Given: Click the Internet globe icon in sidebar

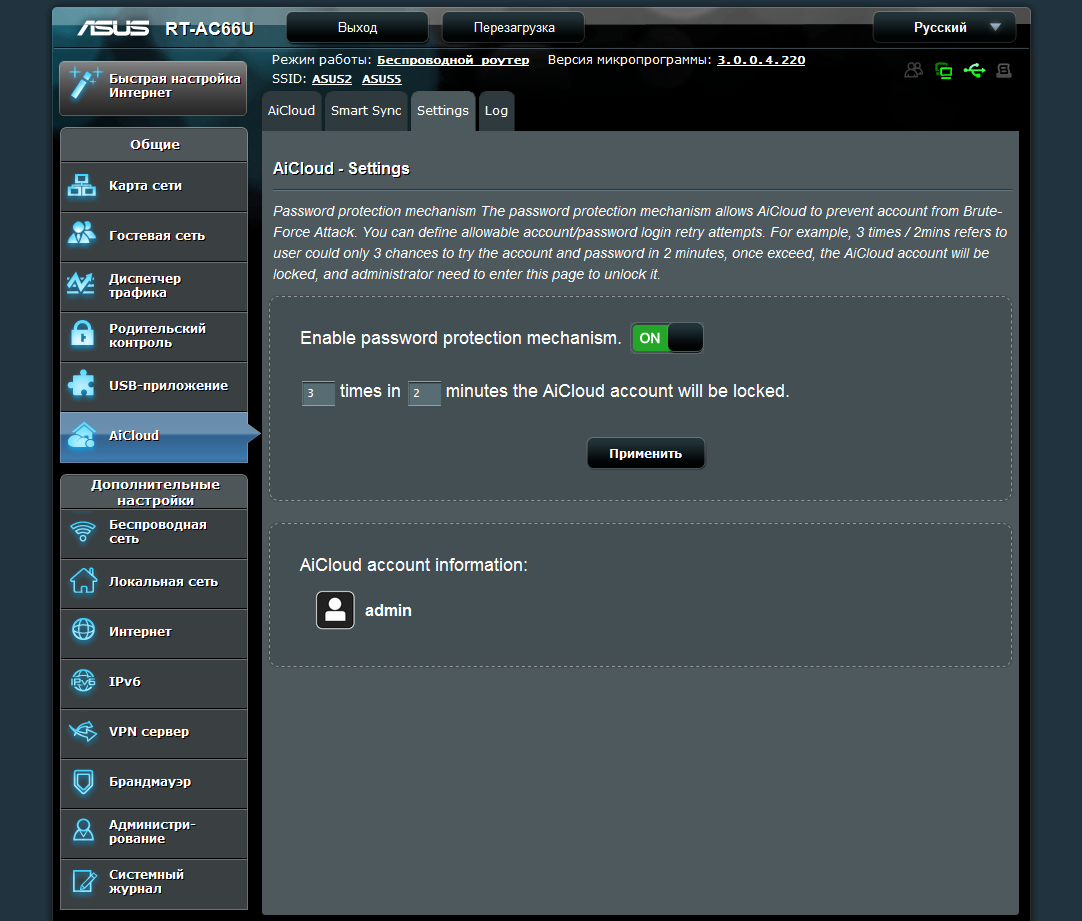Looking at the screenshot, I should pos(83,630).
